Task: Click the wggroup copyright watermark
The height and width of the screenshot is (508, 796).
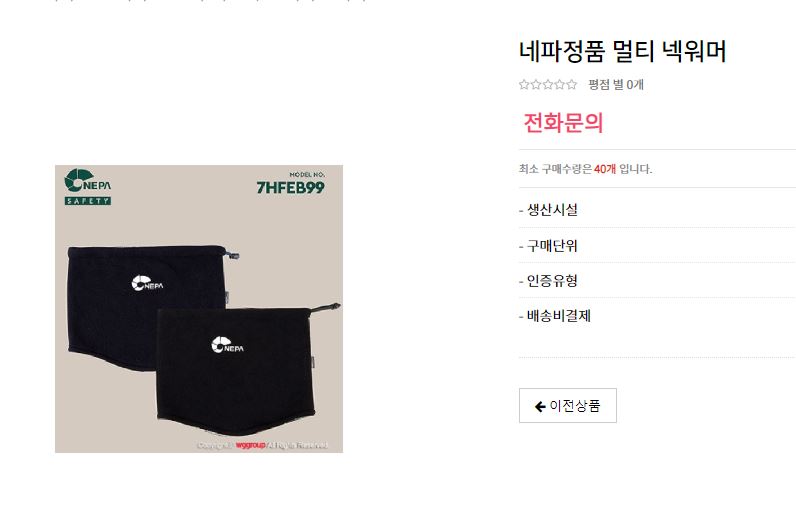Action: click(x=262, y=445)
